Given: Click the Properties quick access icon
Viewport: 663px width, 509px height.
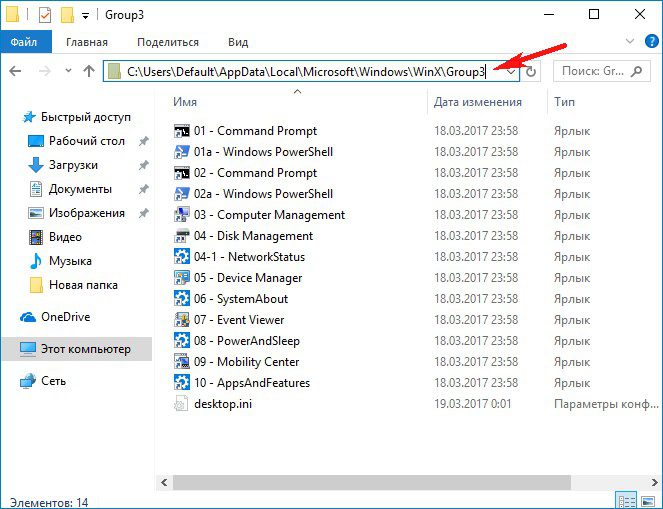Looking at the screenshot, I should point(45,15).
